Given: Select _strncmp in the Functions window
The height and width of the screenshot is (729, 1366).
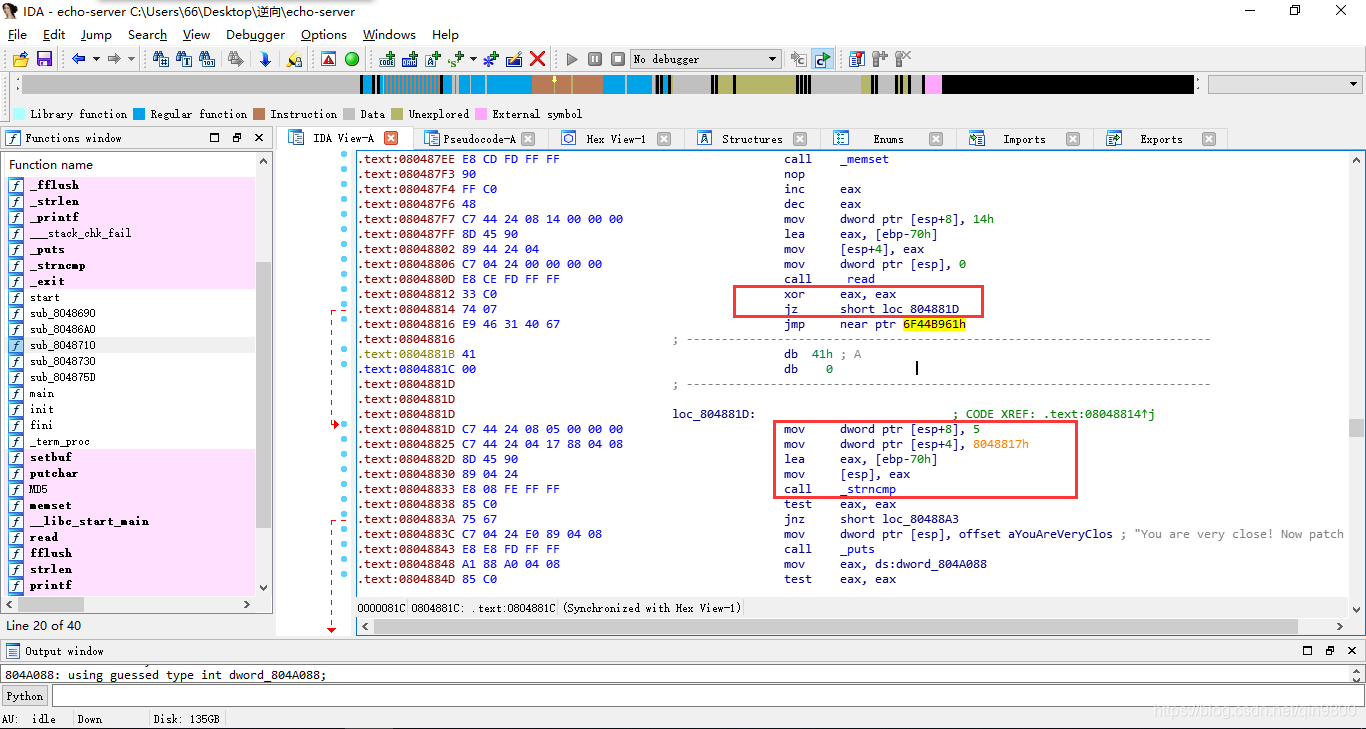Looking at the screenshot, I should coord(131,265).
